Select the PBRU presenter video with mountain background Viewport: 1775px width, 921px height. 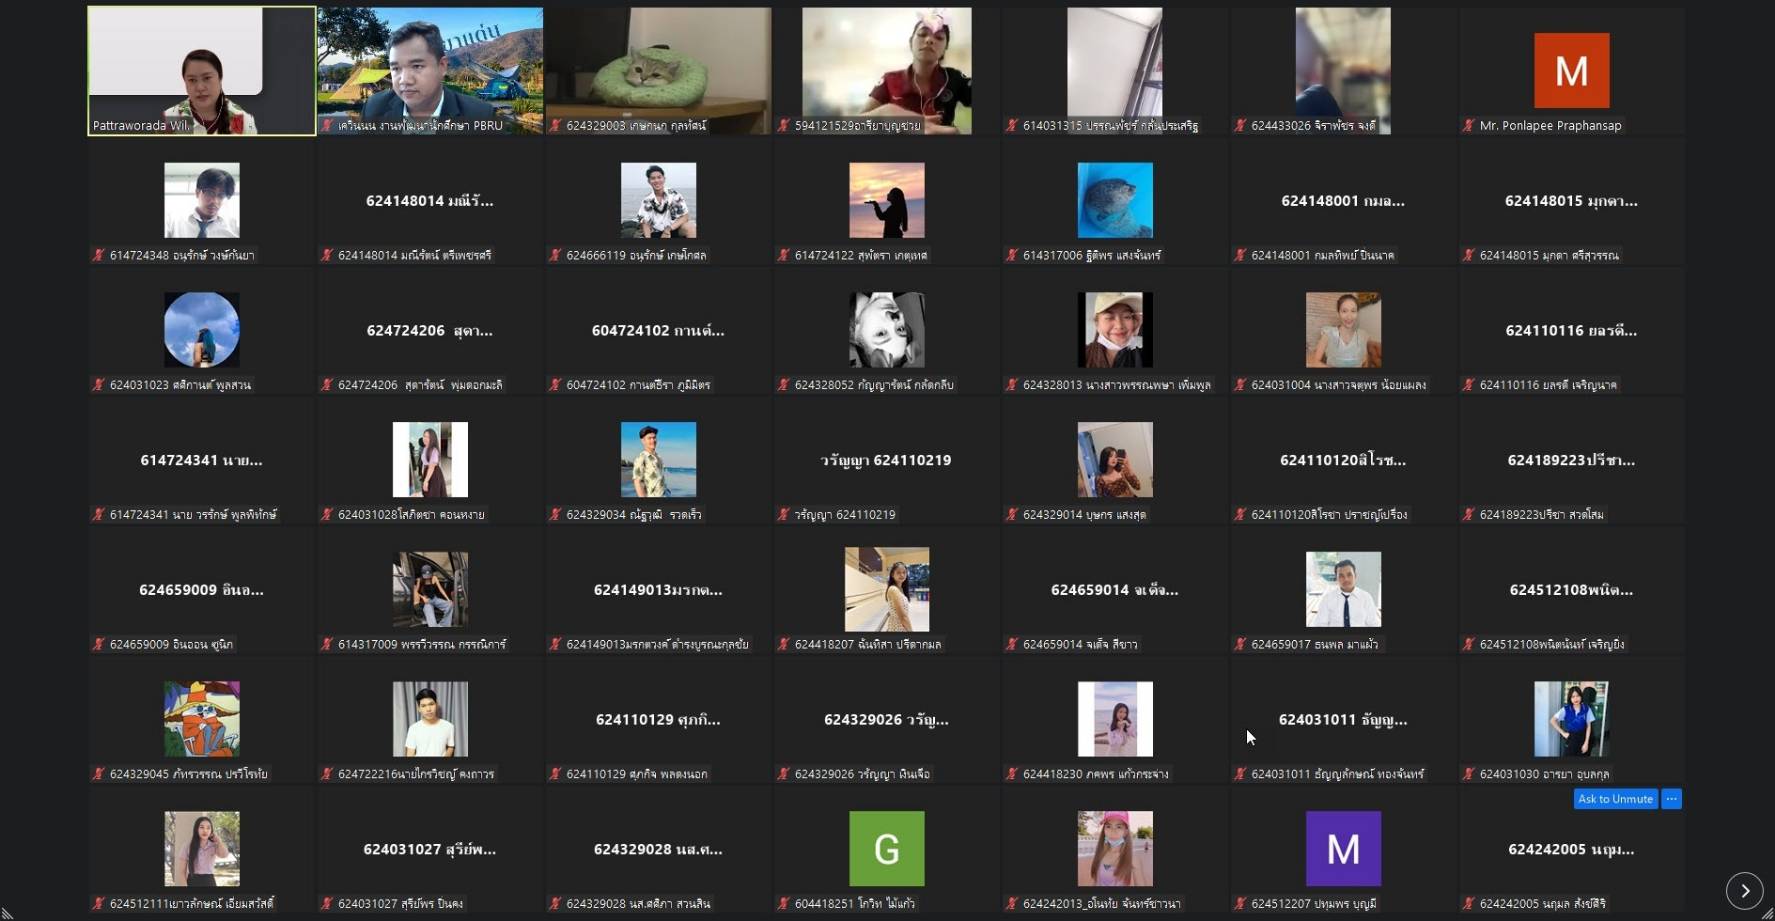tap(430, 70)
